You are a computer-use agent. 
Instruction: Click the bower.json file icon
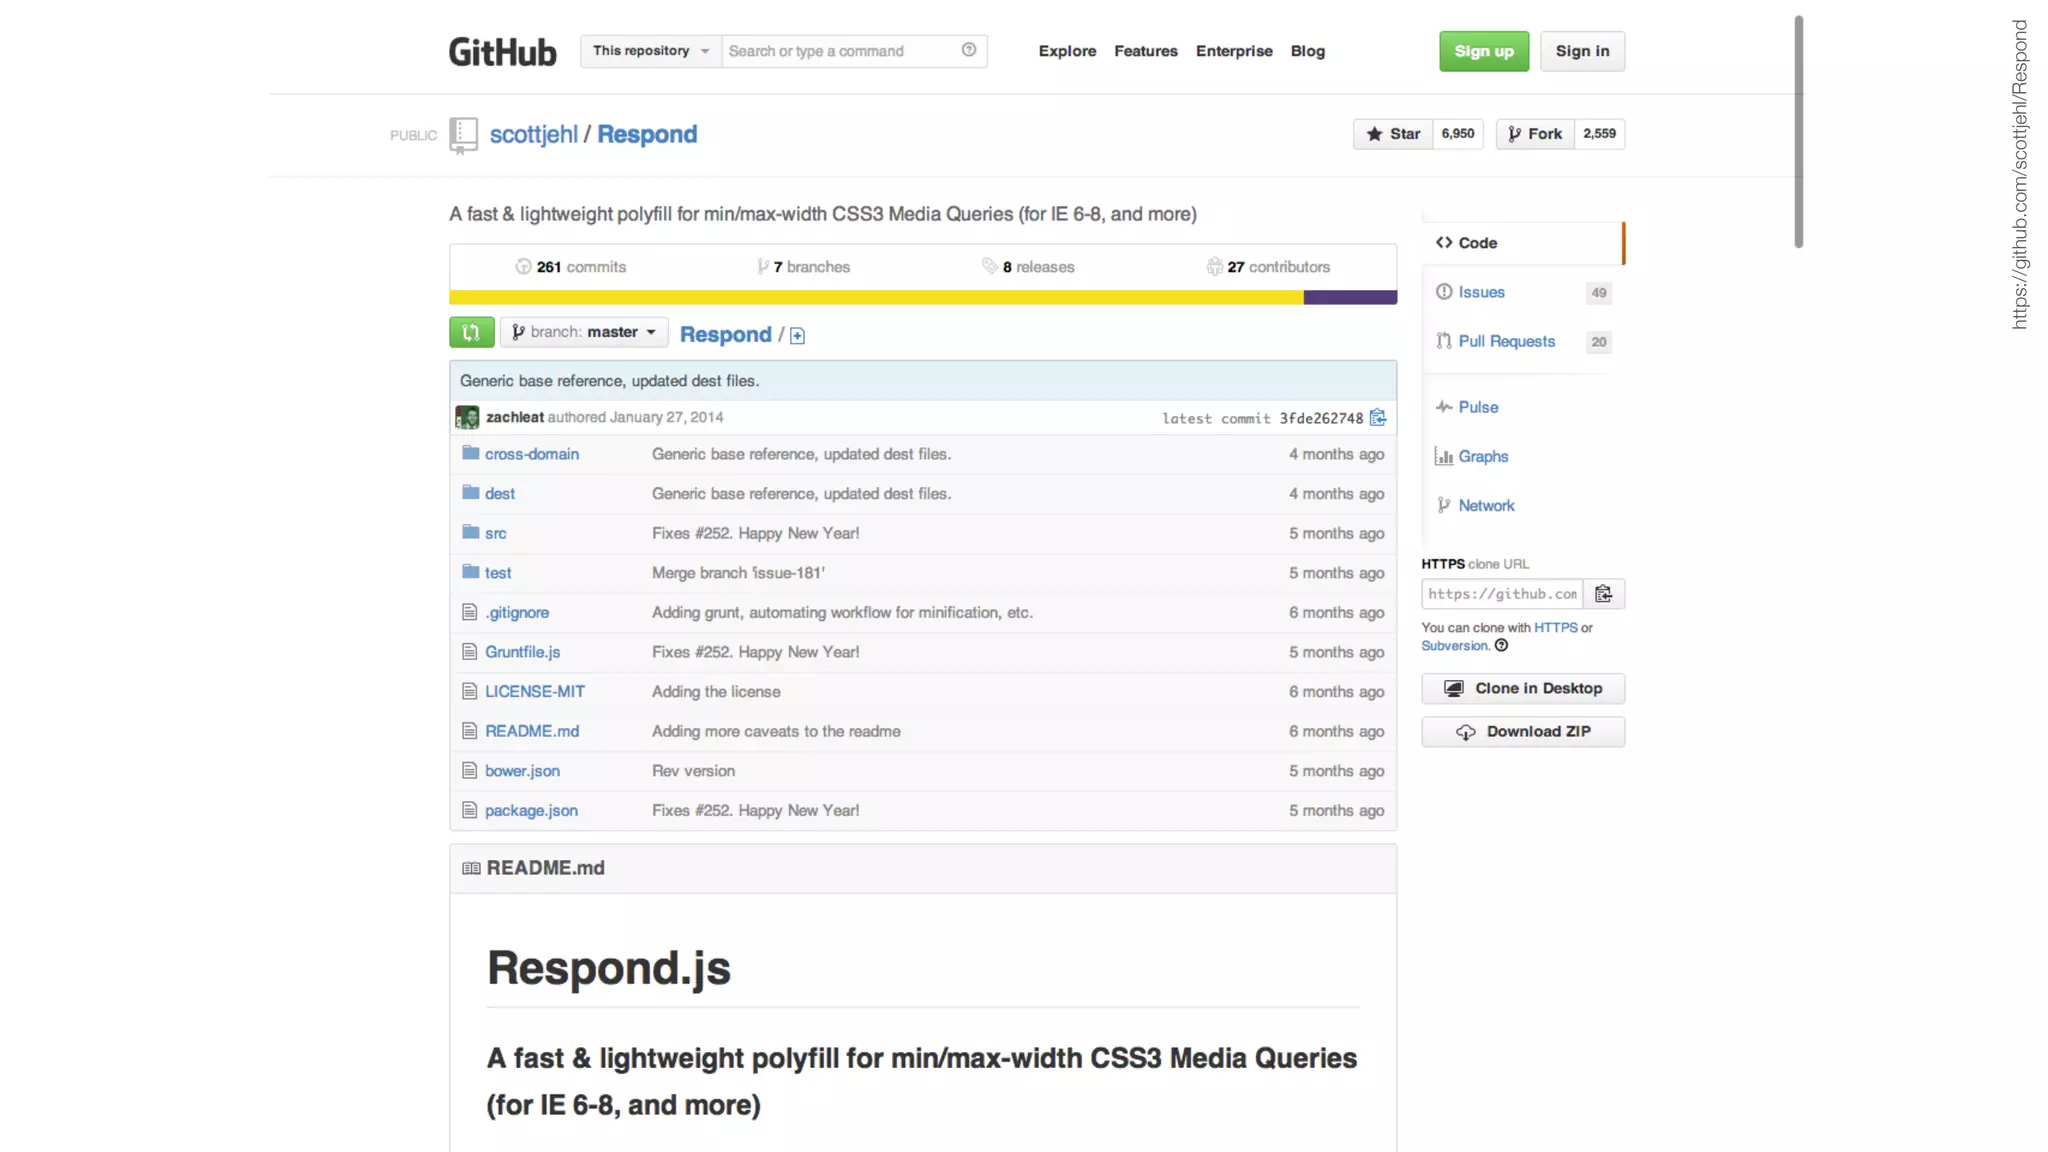(x=469, y=770)
